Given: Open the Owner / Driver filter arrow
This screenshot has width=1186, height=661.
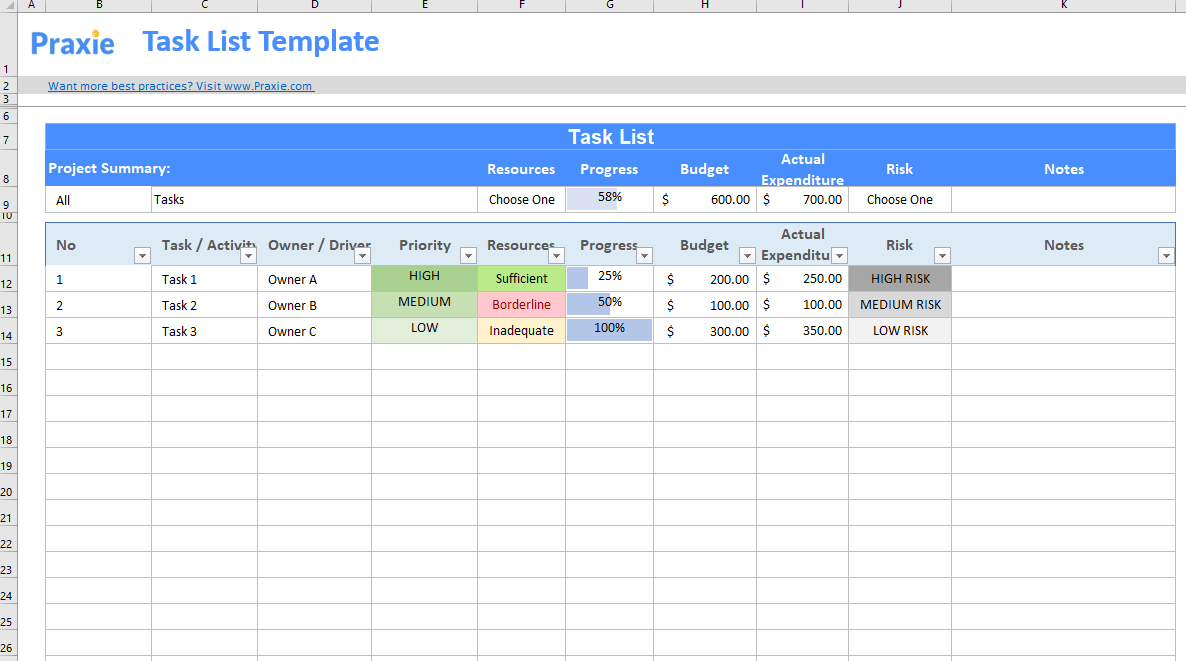Looking at the screenshot, I should [x=362, y=256].
